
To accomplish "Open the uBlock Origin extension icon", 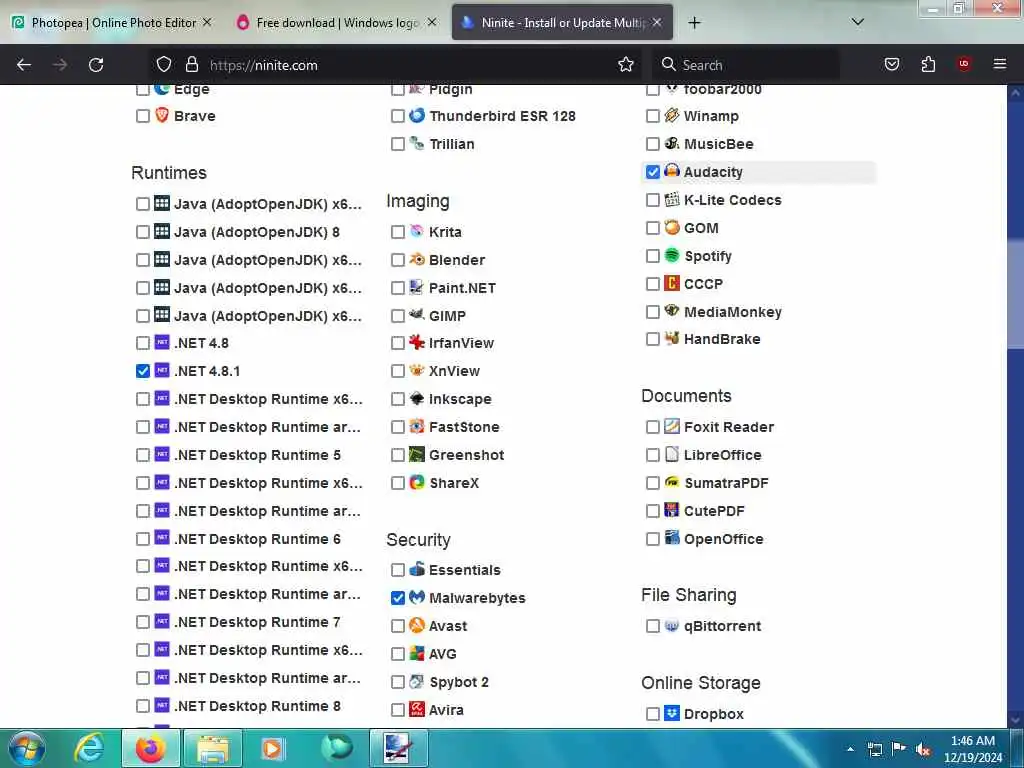I will 964,64.
